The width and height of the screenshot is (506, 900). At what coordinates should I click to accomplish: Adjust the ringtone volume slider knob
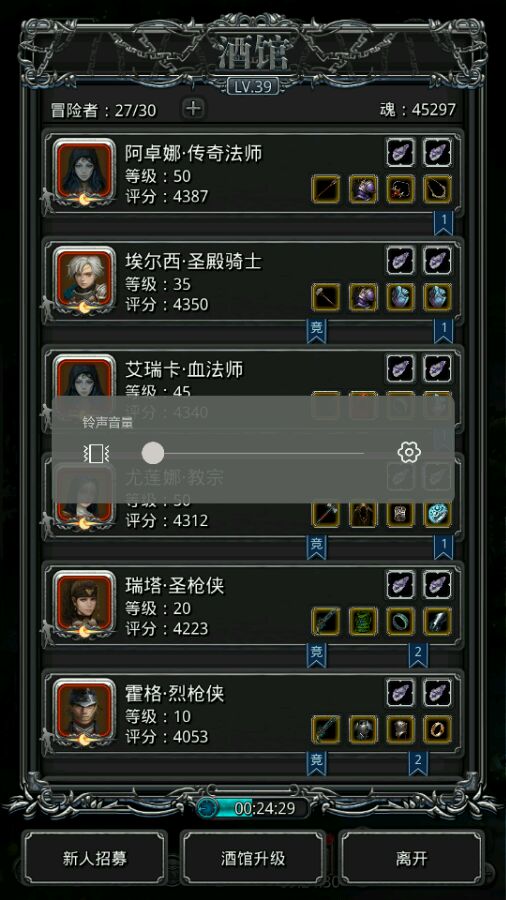click(x=153, y=453)
